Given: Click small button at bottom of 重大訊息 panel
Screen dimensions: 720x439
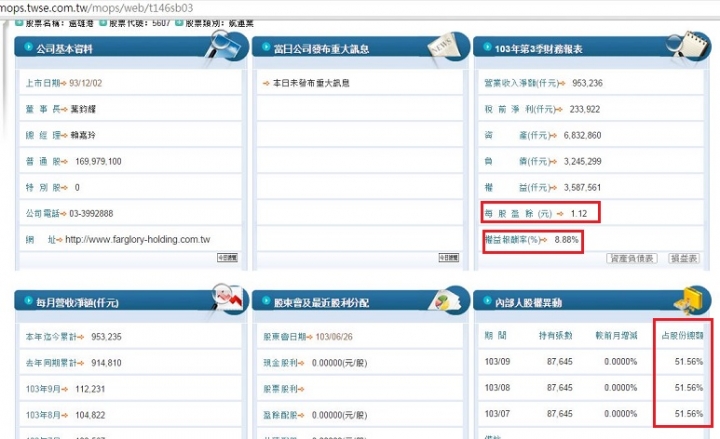Looking at the screenshot, I should tap(449, 258).
